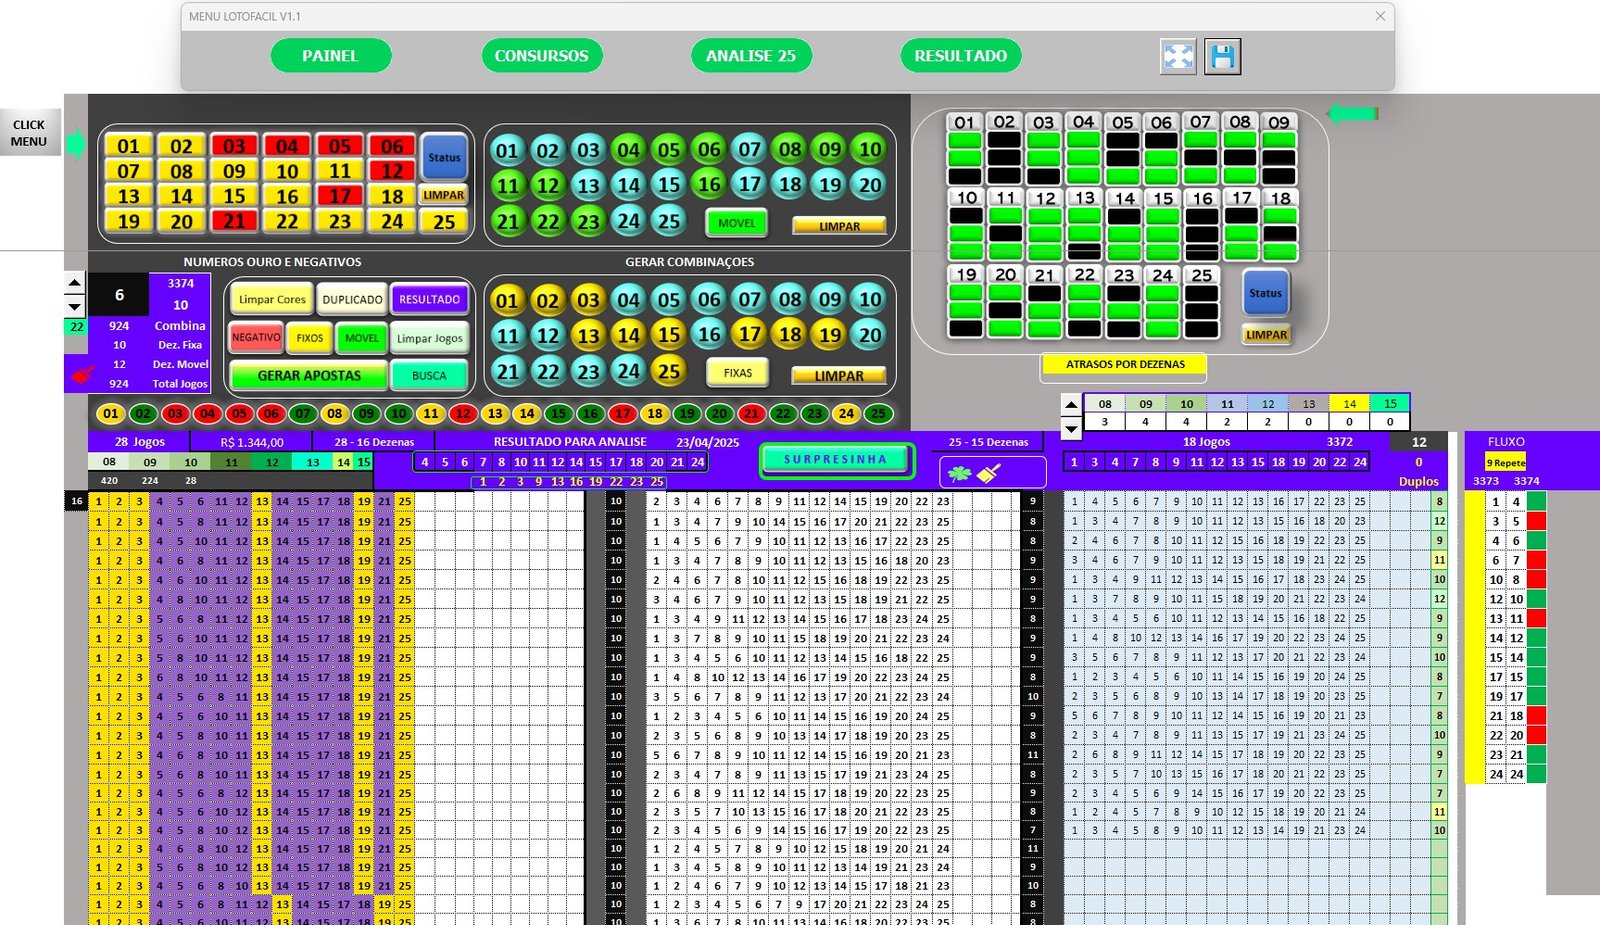Click the fullscreen expand arrows icon
Screen dimensions: 1600x925
(x=1178, y=57)
